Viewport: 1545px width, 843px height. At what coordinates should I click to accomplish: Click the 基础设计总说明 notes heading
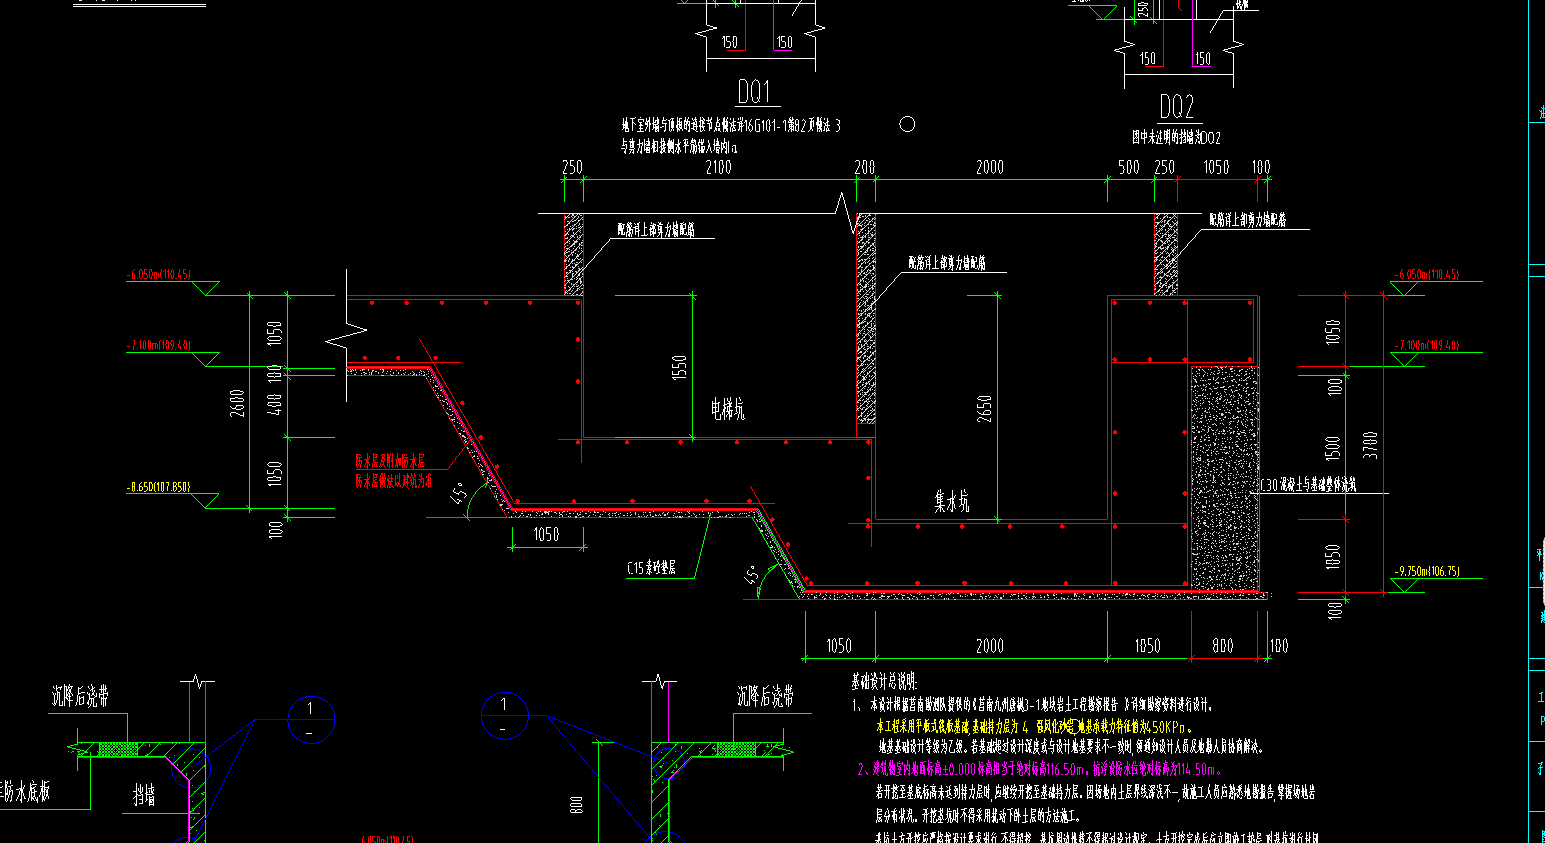(884, 681)
